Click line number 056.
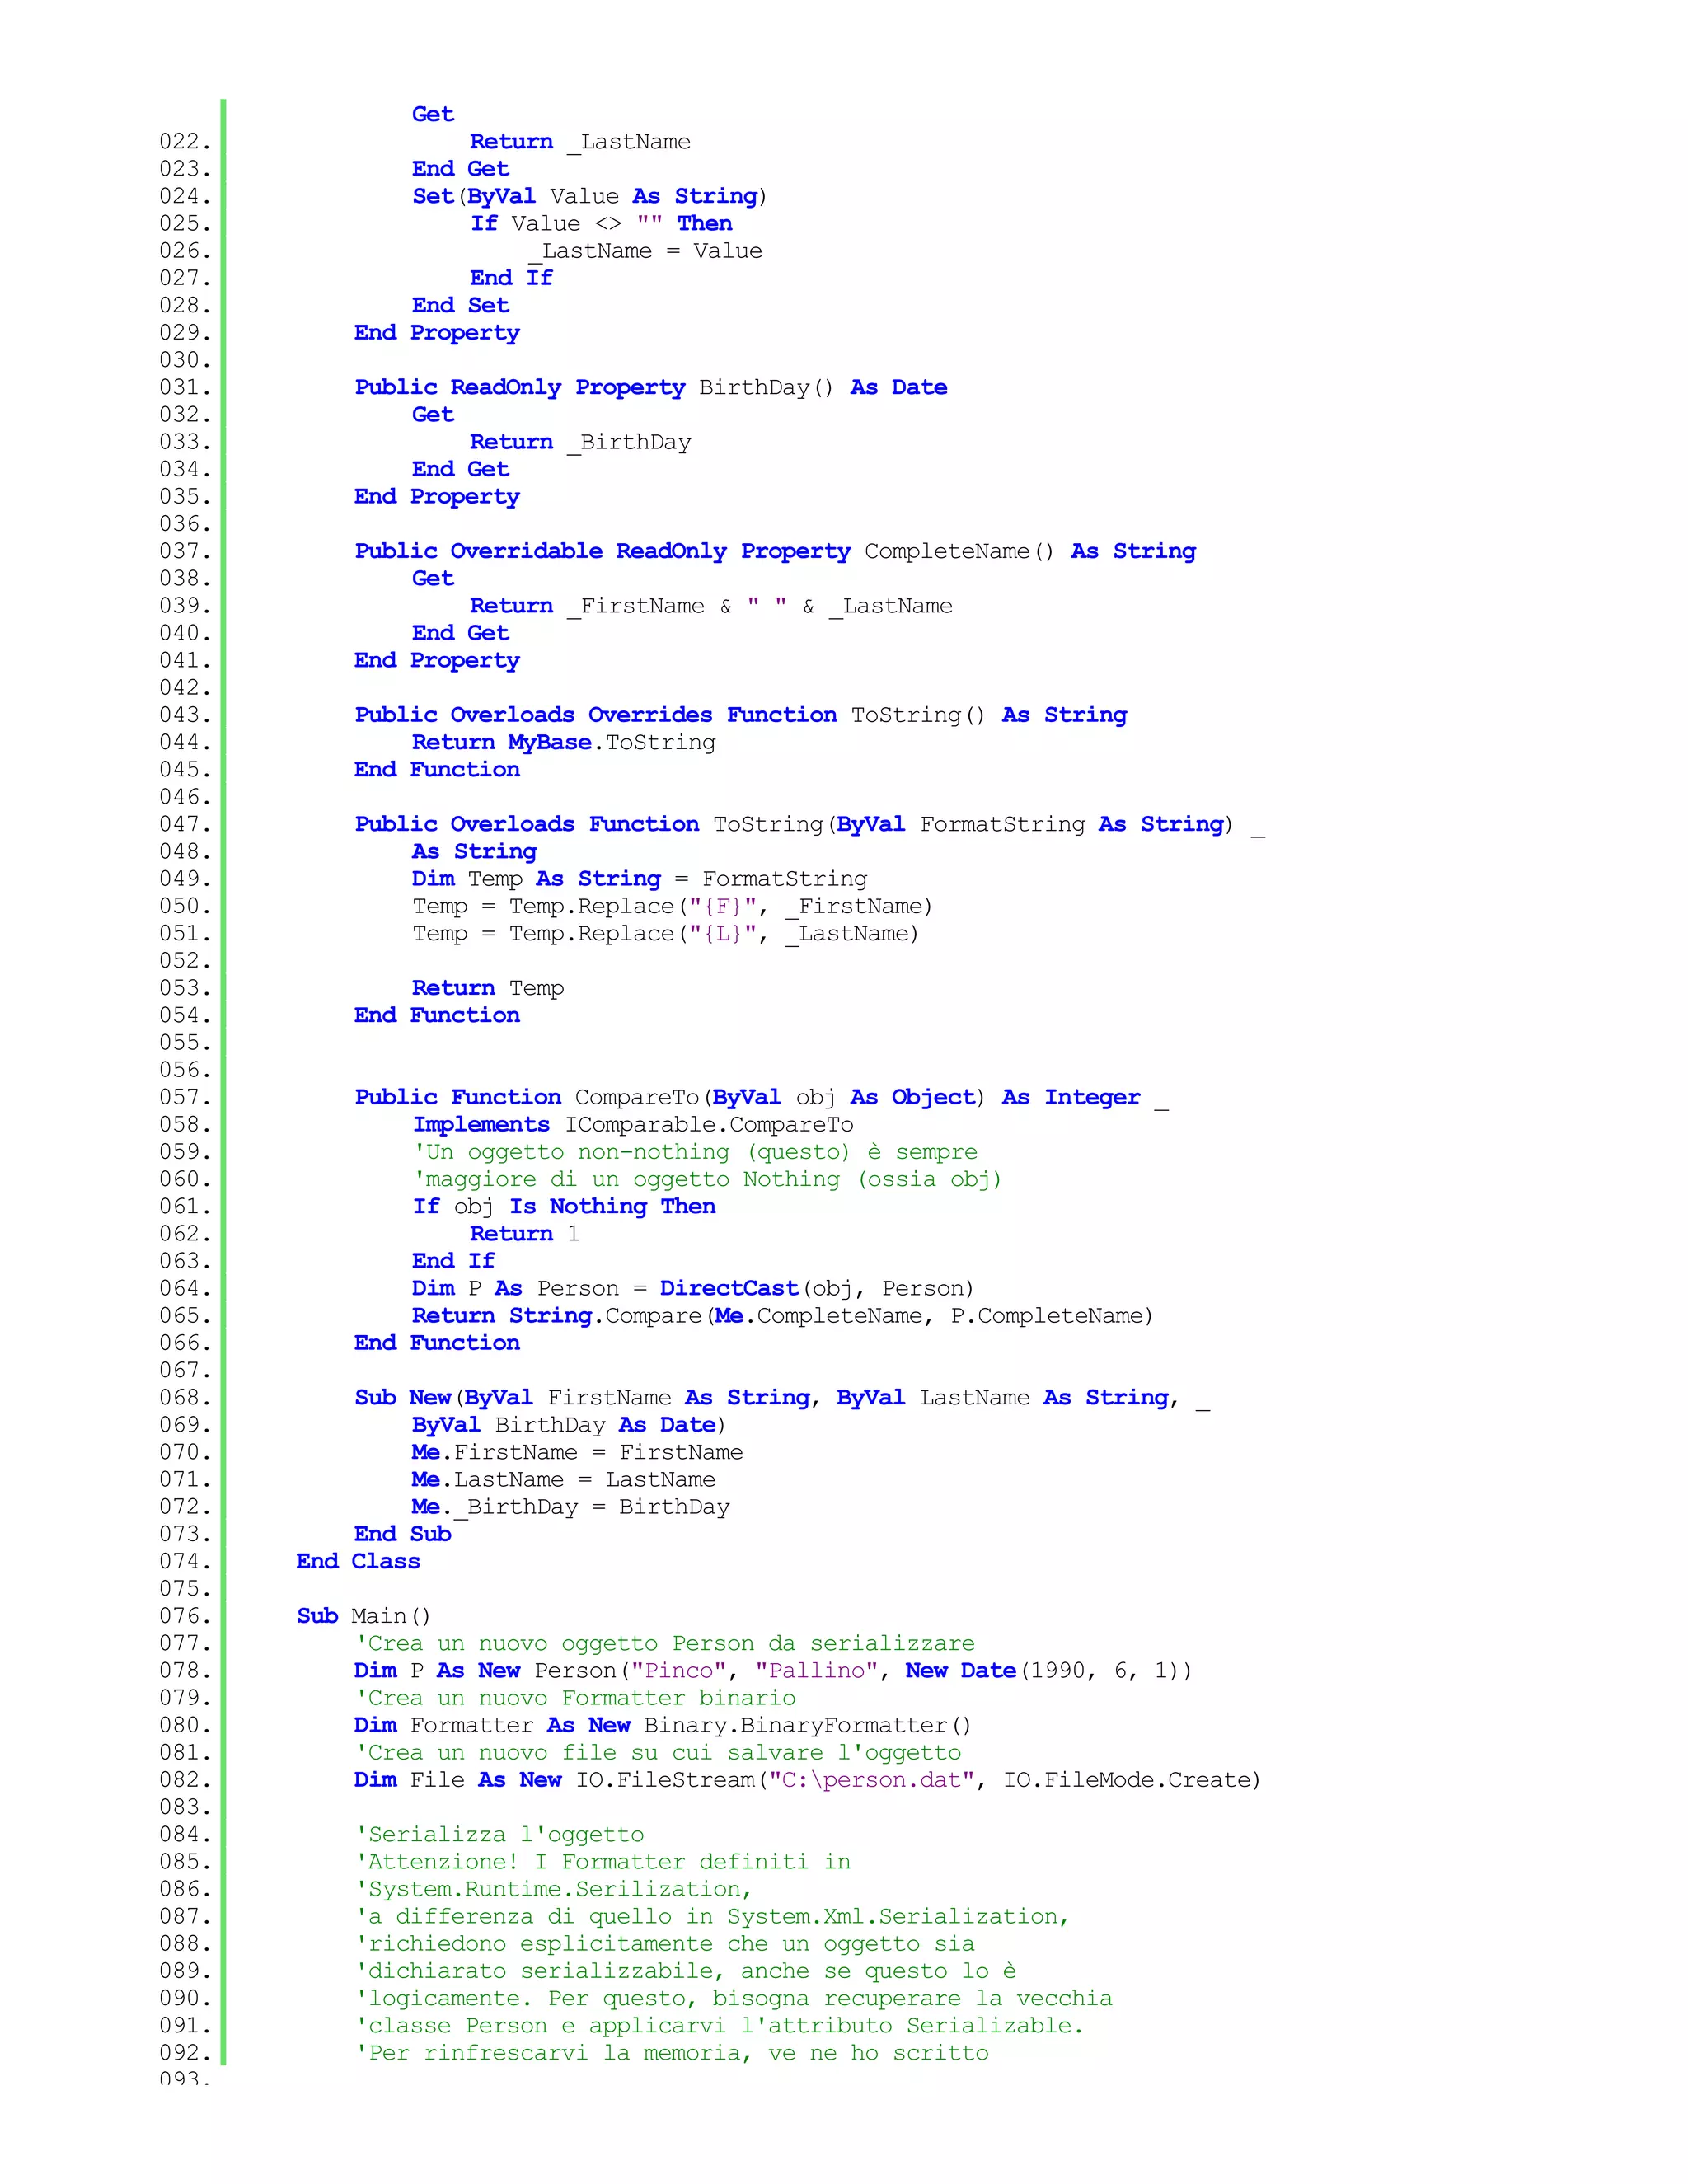Viewport: 1688px width, 2184px height. click(185, 1070)
